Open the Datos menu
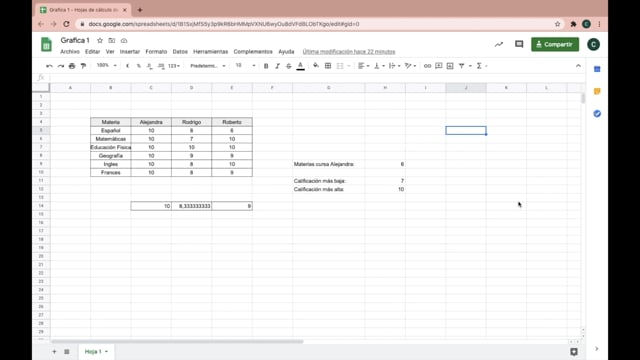 pos(180,51)
